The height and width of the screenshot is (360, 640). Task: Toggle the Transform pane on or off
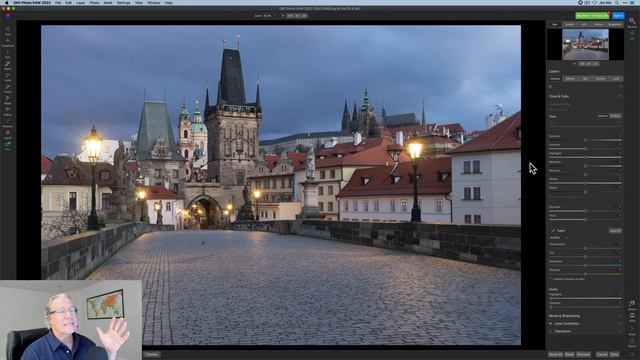coord(551,331)
